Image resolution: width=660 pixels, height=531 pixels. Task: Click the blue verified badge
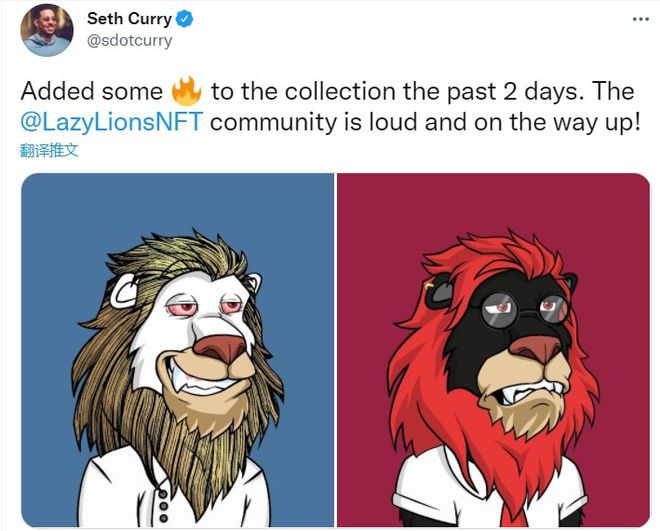click(185, 19)
